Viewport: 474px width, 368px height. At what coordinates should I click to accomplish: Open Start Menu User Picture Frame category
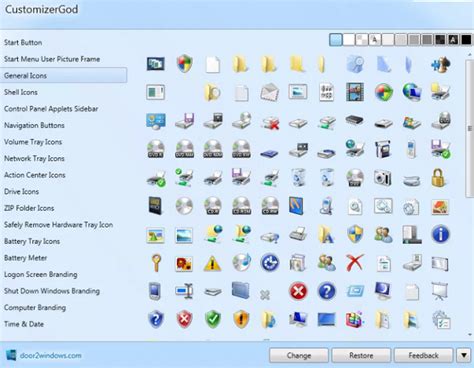tap(52, 59)
